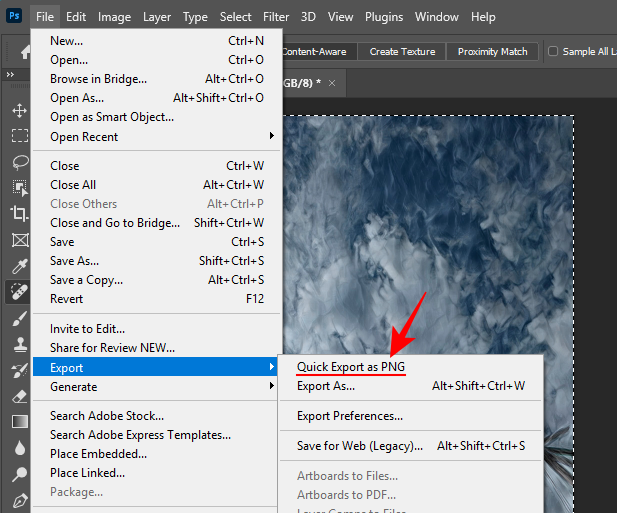Click the Photoshop Ps logo icon
617x513 pixels.
(x=14, y=16)
